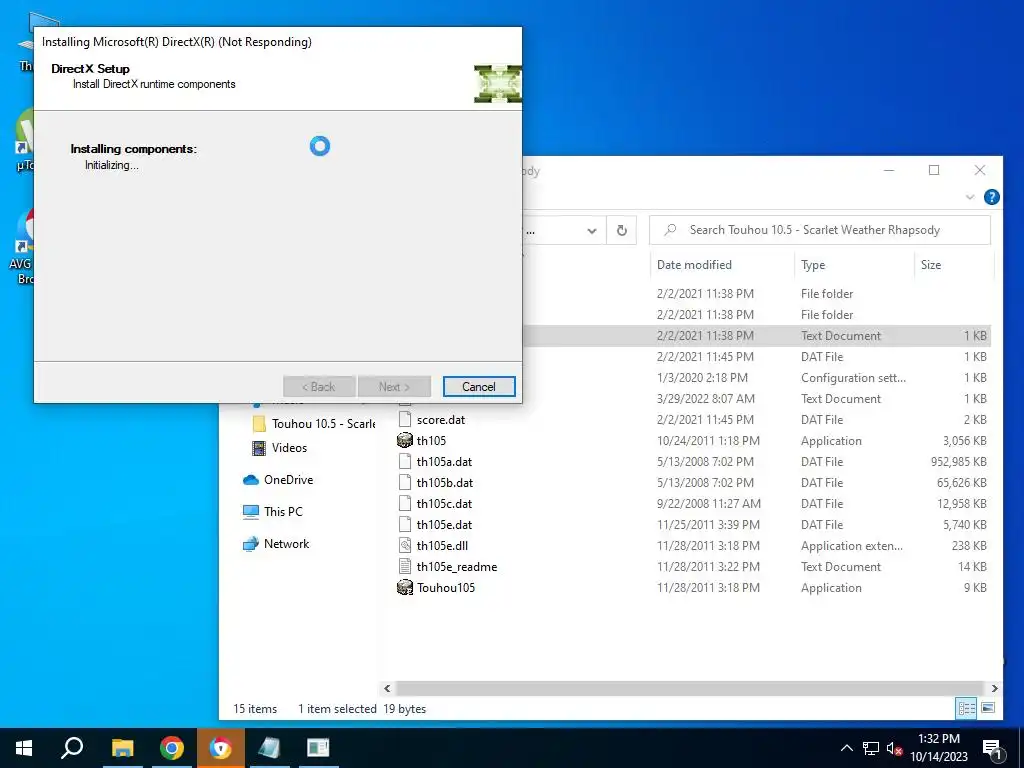
Task: Open the muted volume tray icon
Action: [x=894, y=748]
